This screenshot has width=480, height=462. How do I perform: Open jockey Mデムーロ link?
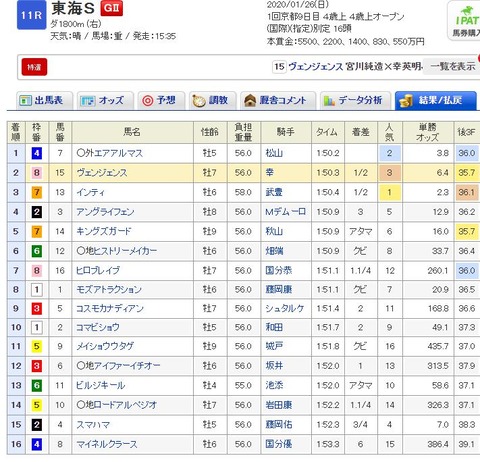[x=285, y=212]
